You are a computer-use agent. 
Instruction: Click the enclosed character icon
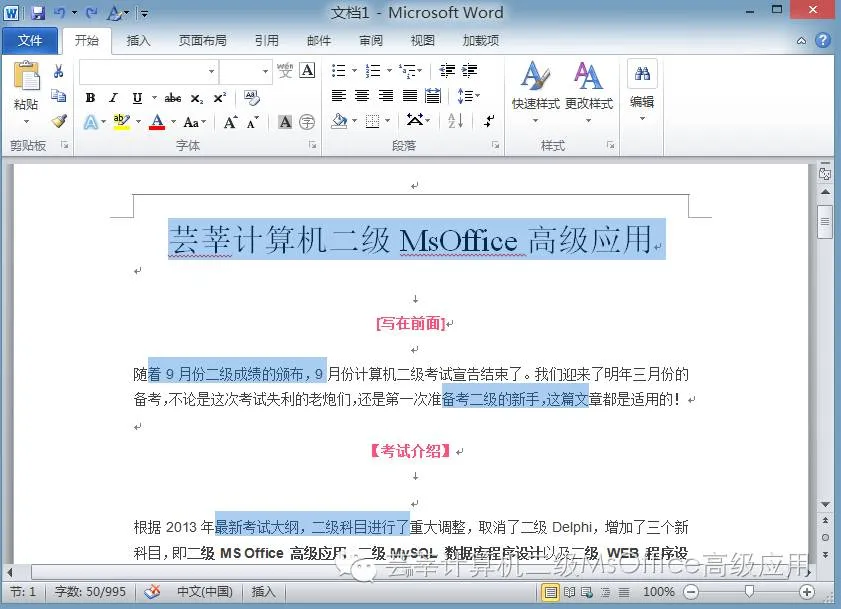pyautogui.click(x=307, y=122)
